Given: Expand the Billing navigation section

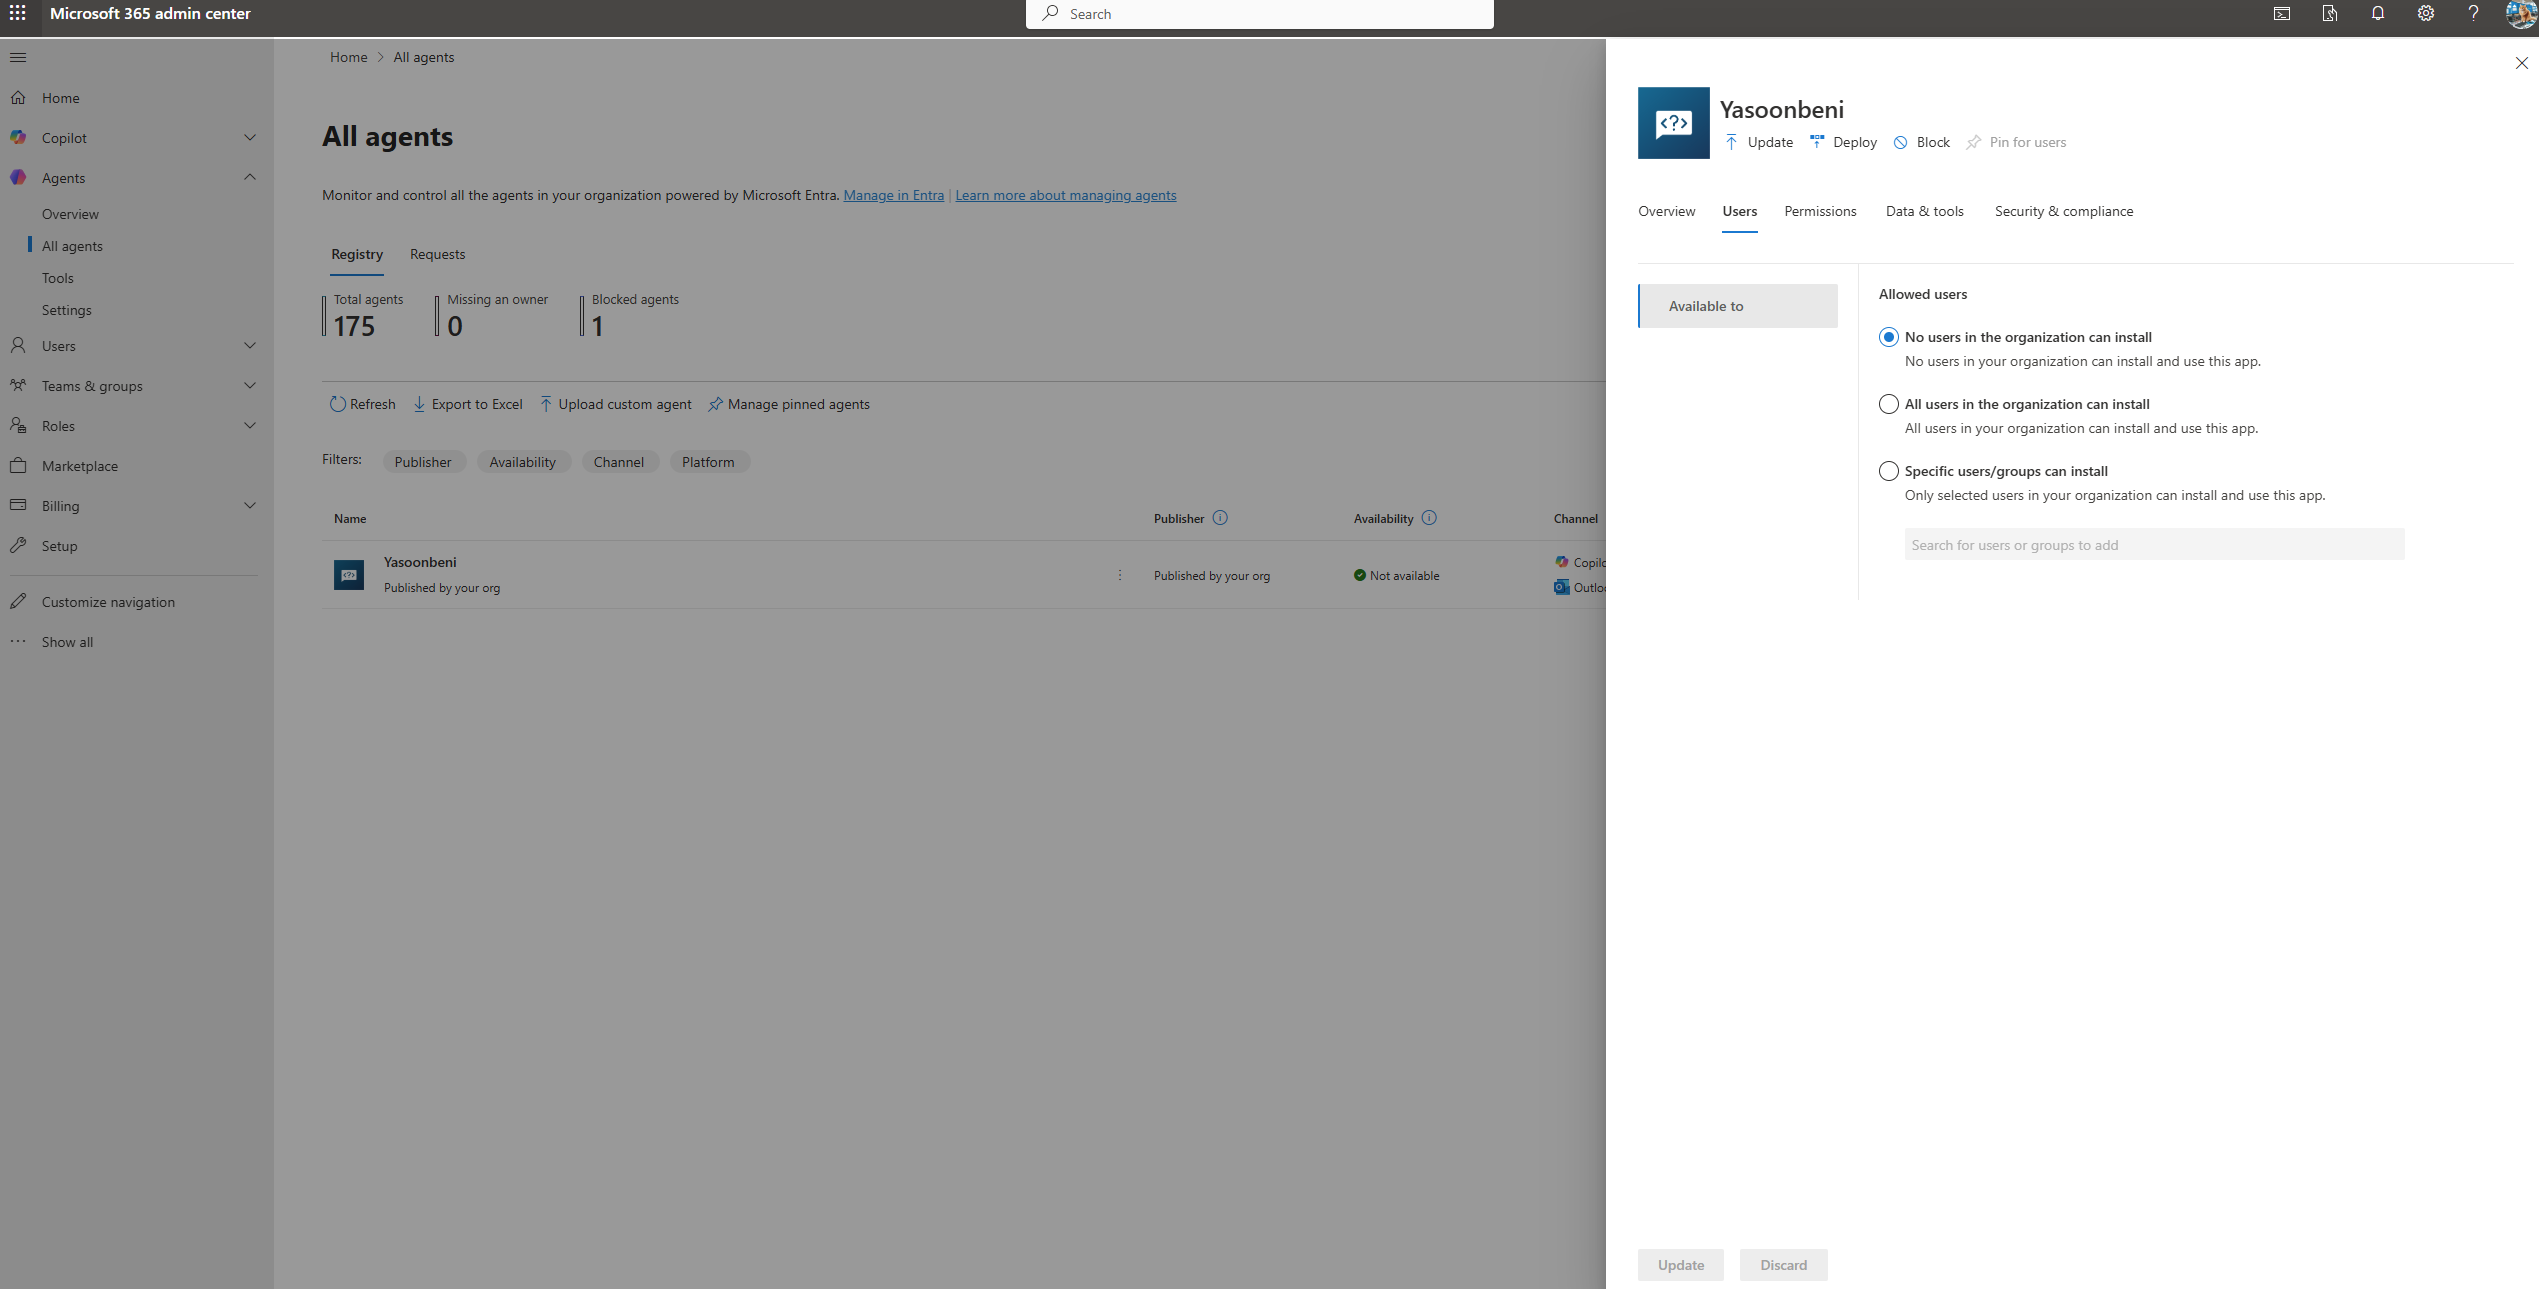Looking at the screenshot, I should [250, 506].
